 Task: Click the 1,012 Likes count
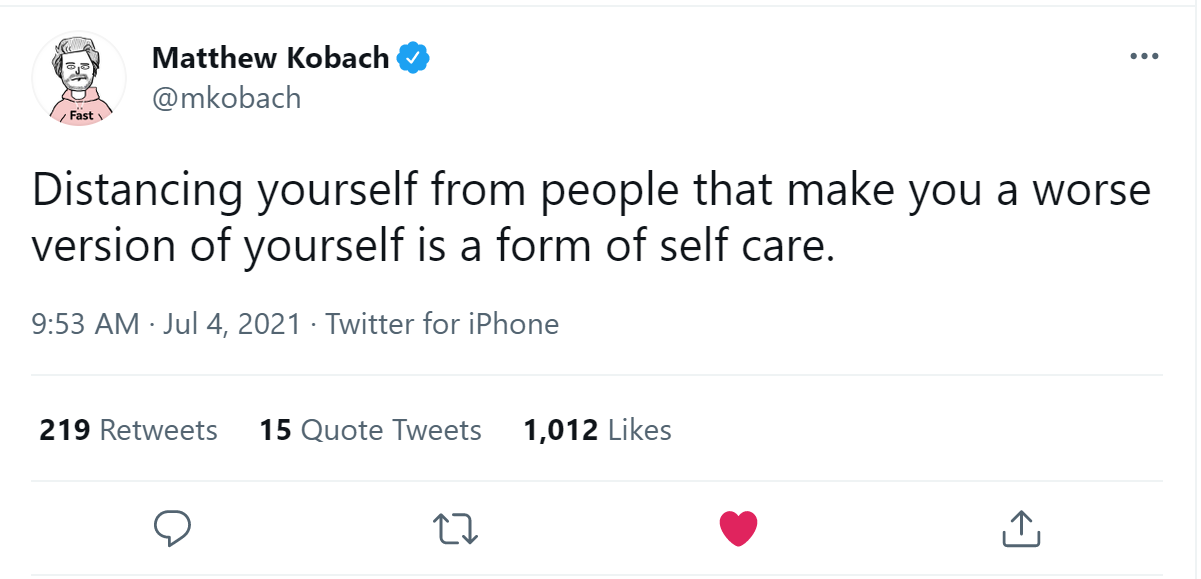click(x=596, y=430)
